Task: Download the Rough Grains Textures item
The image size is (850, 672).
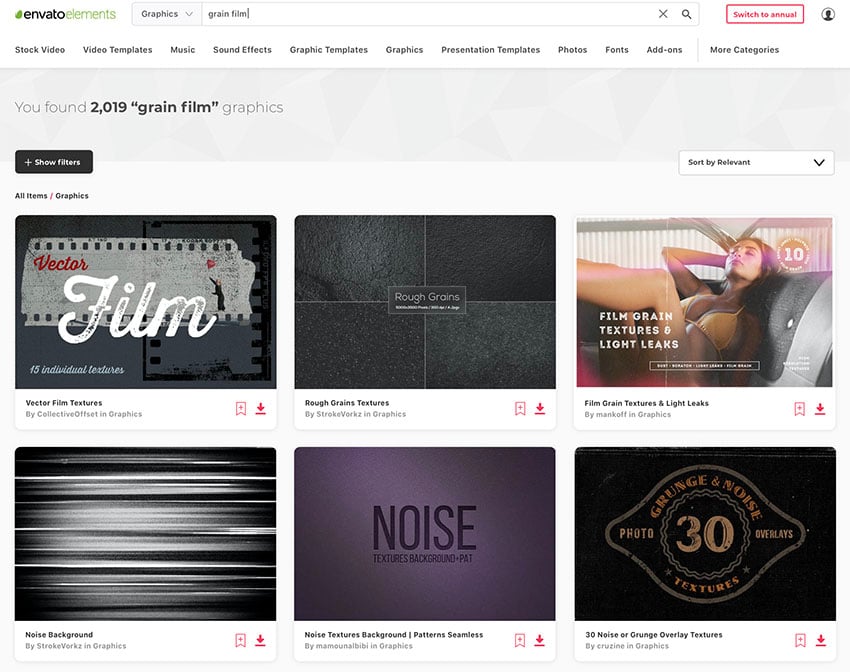Action: click(x=540, y=408)
